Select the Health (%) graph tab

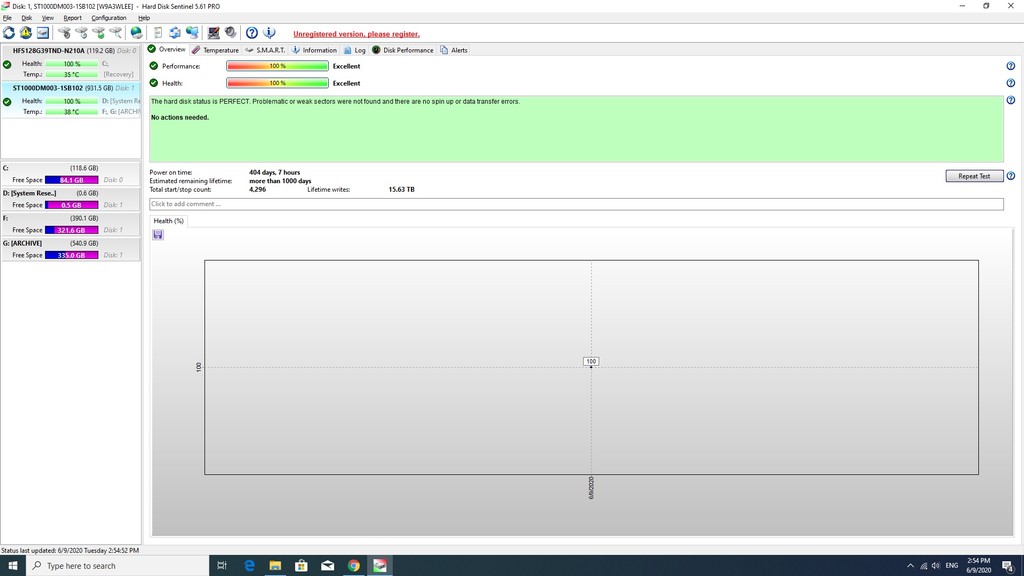[x=168, y=221]
